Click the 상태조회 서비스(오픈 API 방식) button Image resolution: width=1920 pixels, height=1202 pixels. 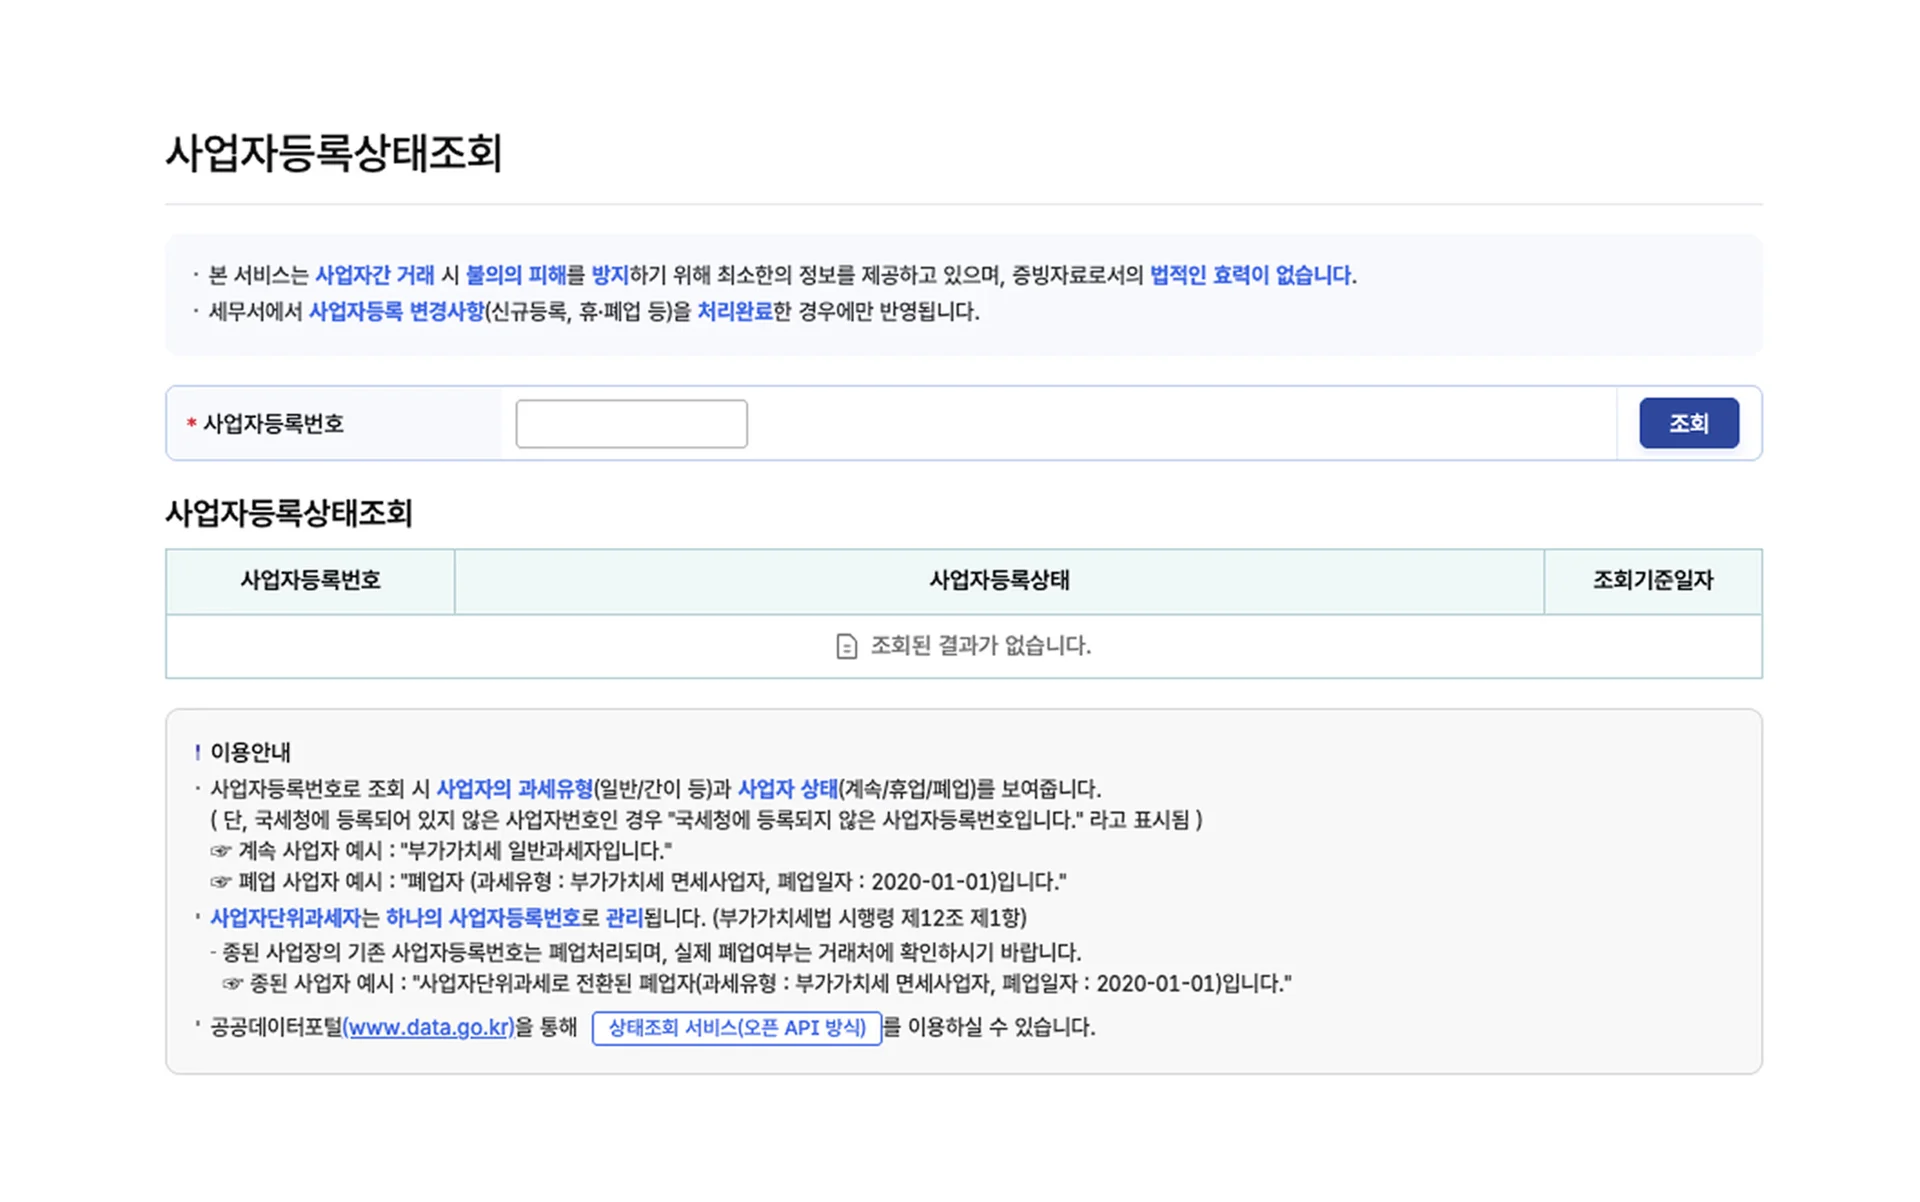point(737,1029)
